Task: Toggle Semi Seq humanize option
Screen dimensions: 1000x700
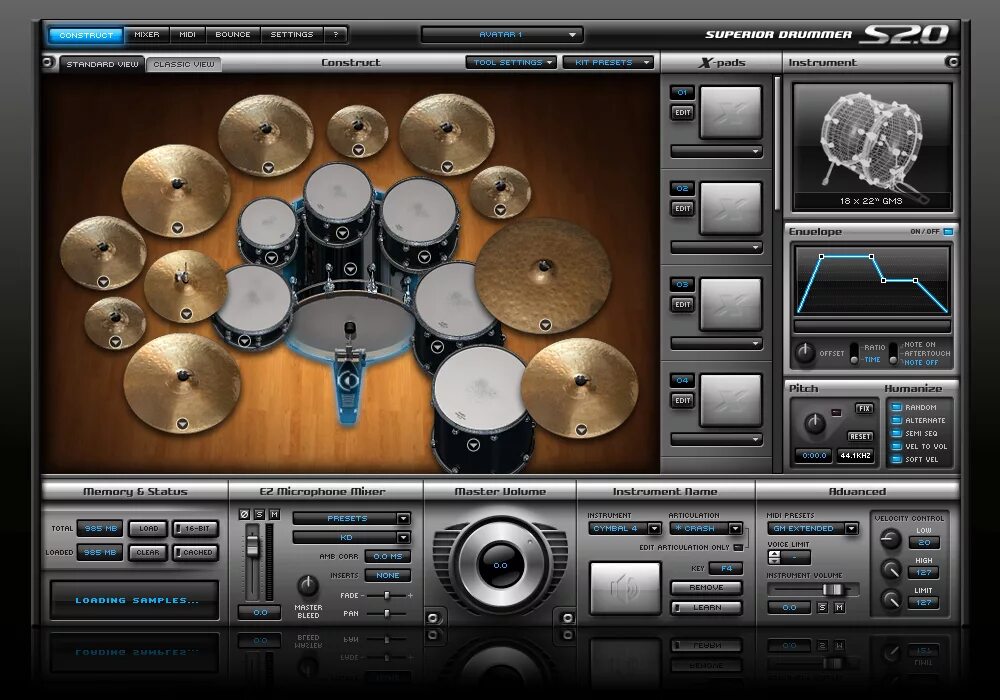Action: pyautogui.click(x=896, y=433)
